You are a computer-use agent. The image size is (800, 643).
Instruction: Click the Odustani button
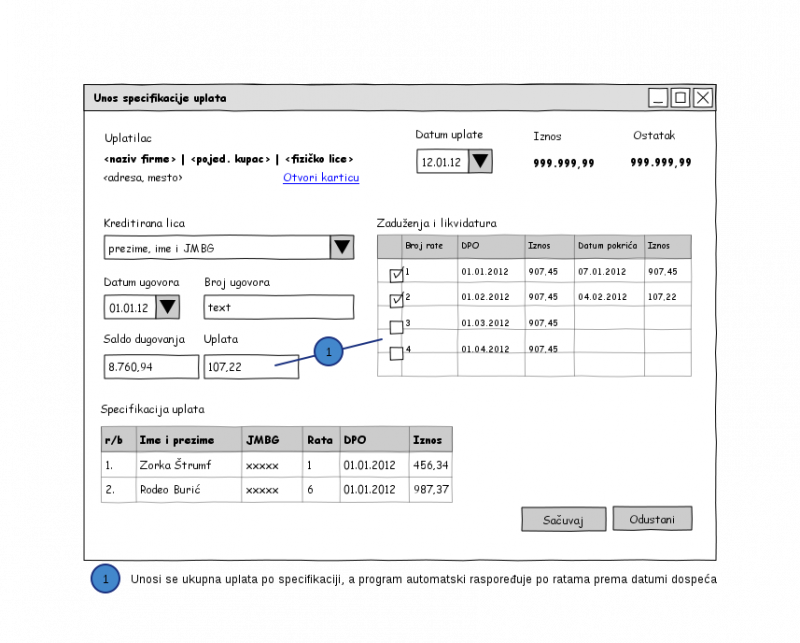click(x=652, y=518)
